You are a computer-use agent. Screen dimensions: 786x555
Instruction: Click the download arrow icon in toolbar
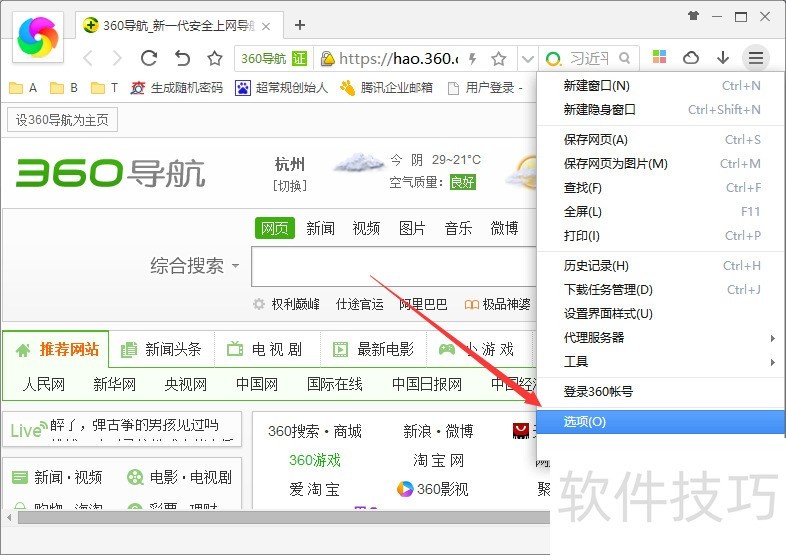[x=723, y=58]
